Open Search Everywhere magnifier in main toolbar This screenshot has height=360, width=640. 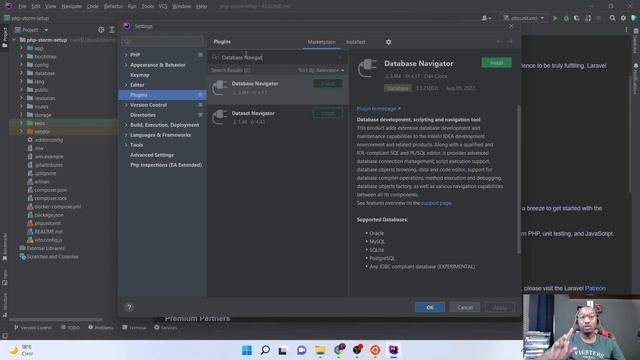click(x=612, y=18)
